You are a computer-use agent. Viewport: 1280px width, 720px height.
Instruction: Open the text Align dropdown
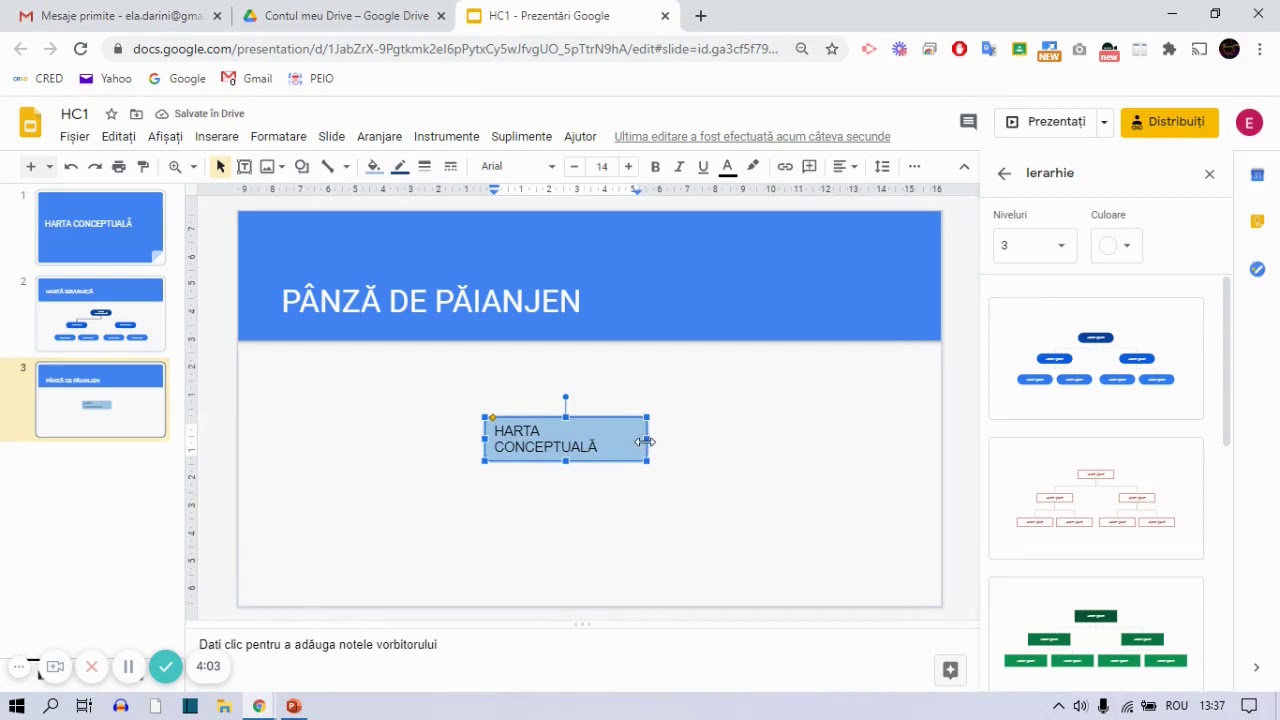(x=845, y=166)
